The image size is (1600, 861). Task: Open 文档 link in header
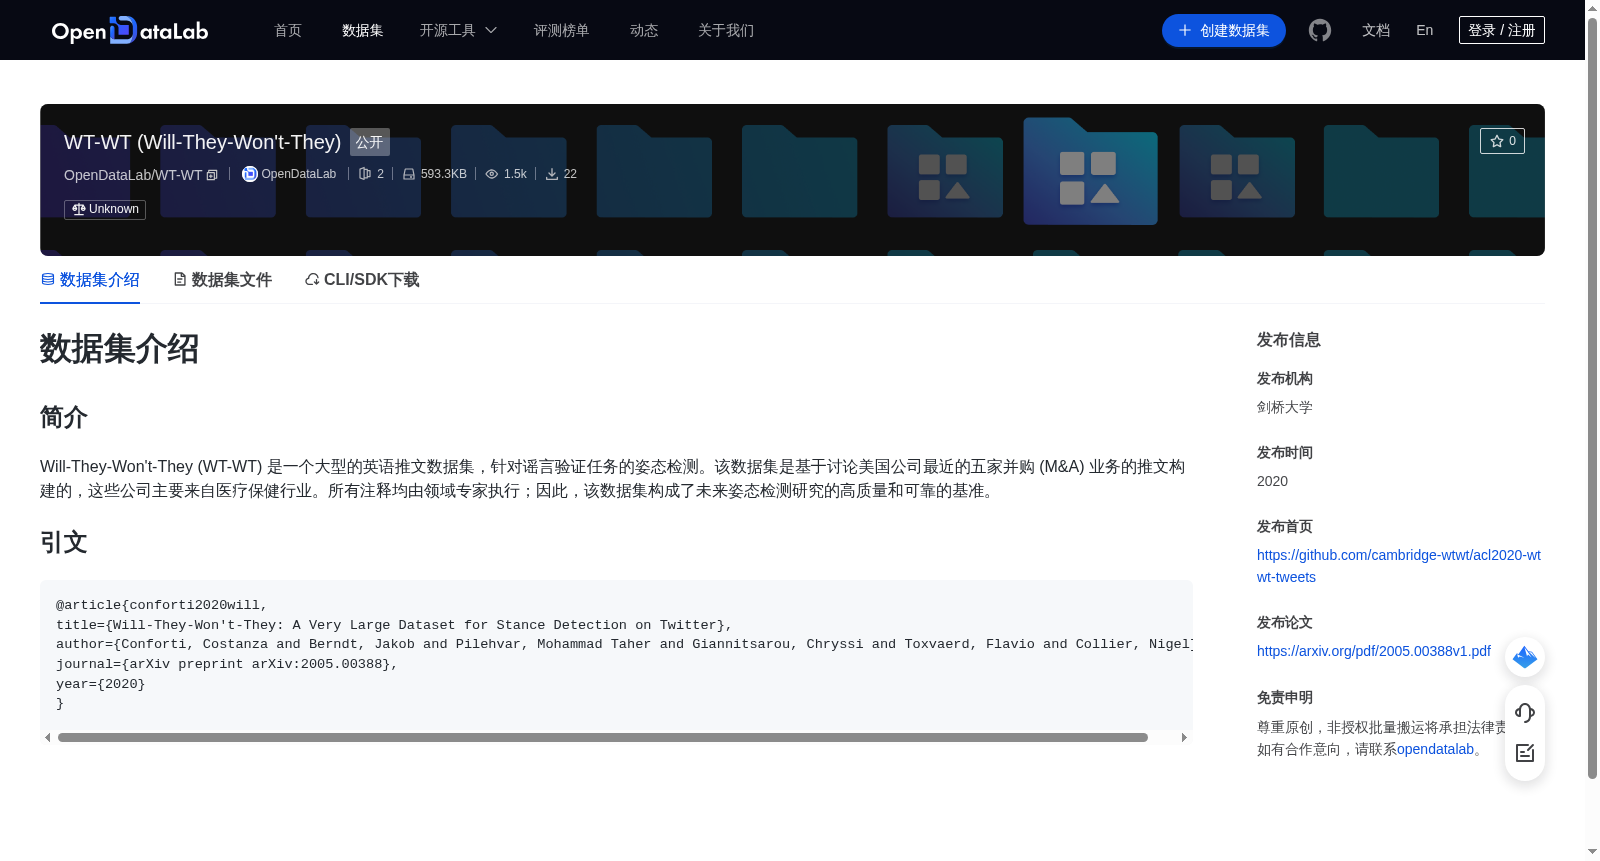tap(1376, 31)
